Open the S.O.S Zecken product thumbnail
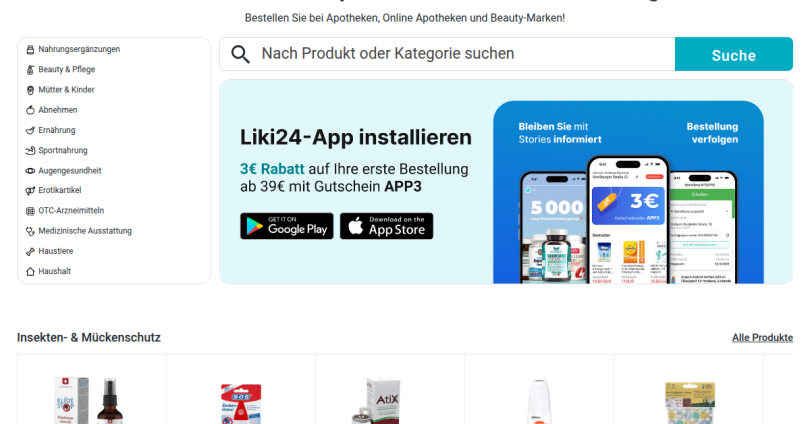The width and height of the screenshot is (810, 424). [x=241, y=403]
